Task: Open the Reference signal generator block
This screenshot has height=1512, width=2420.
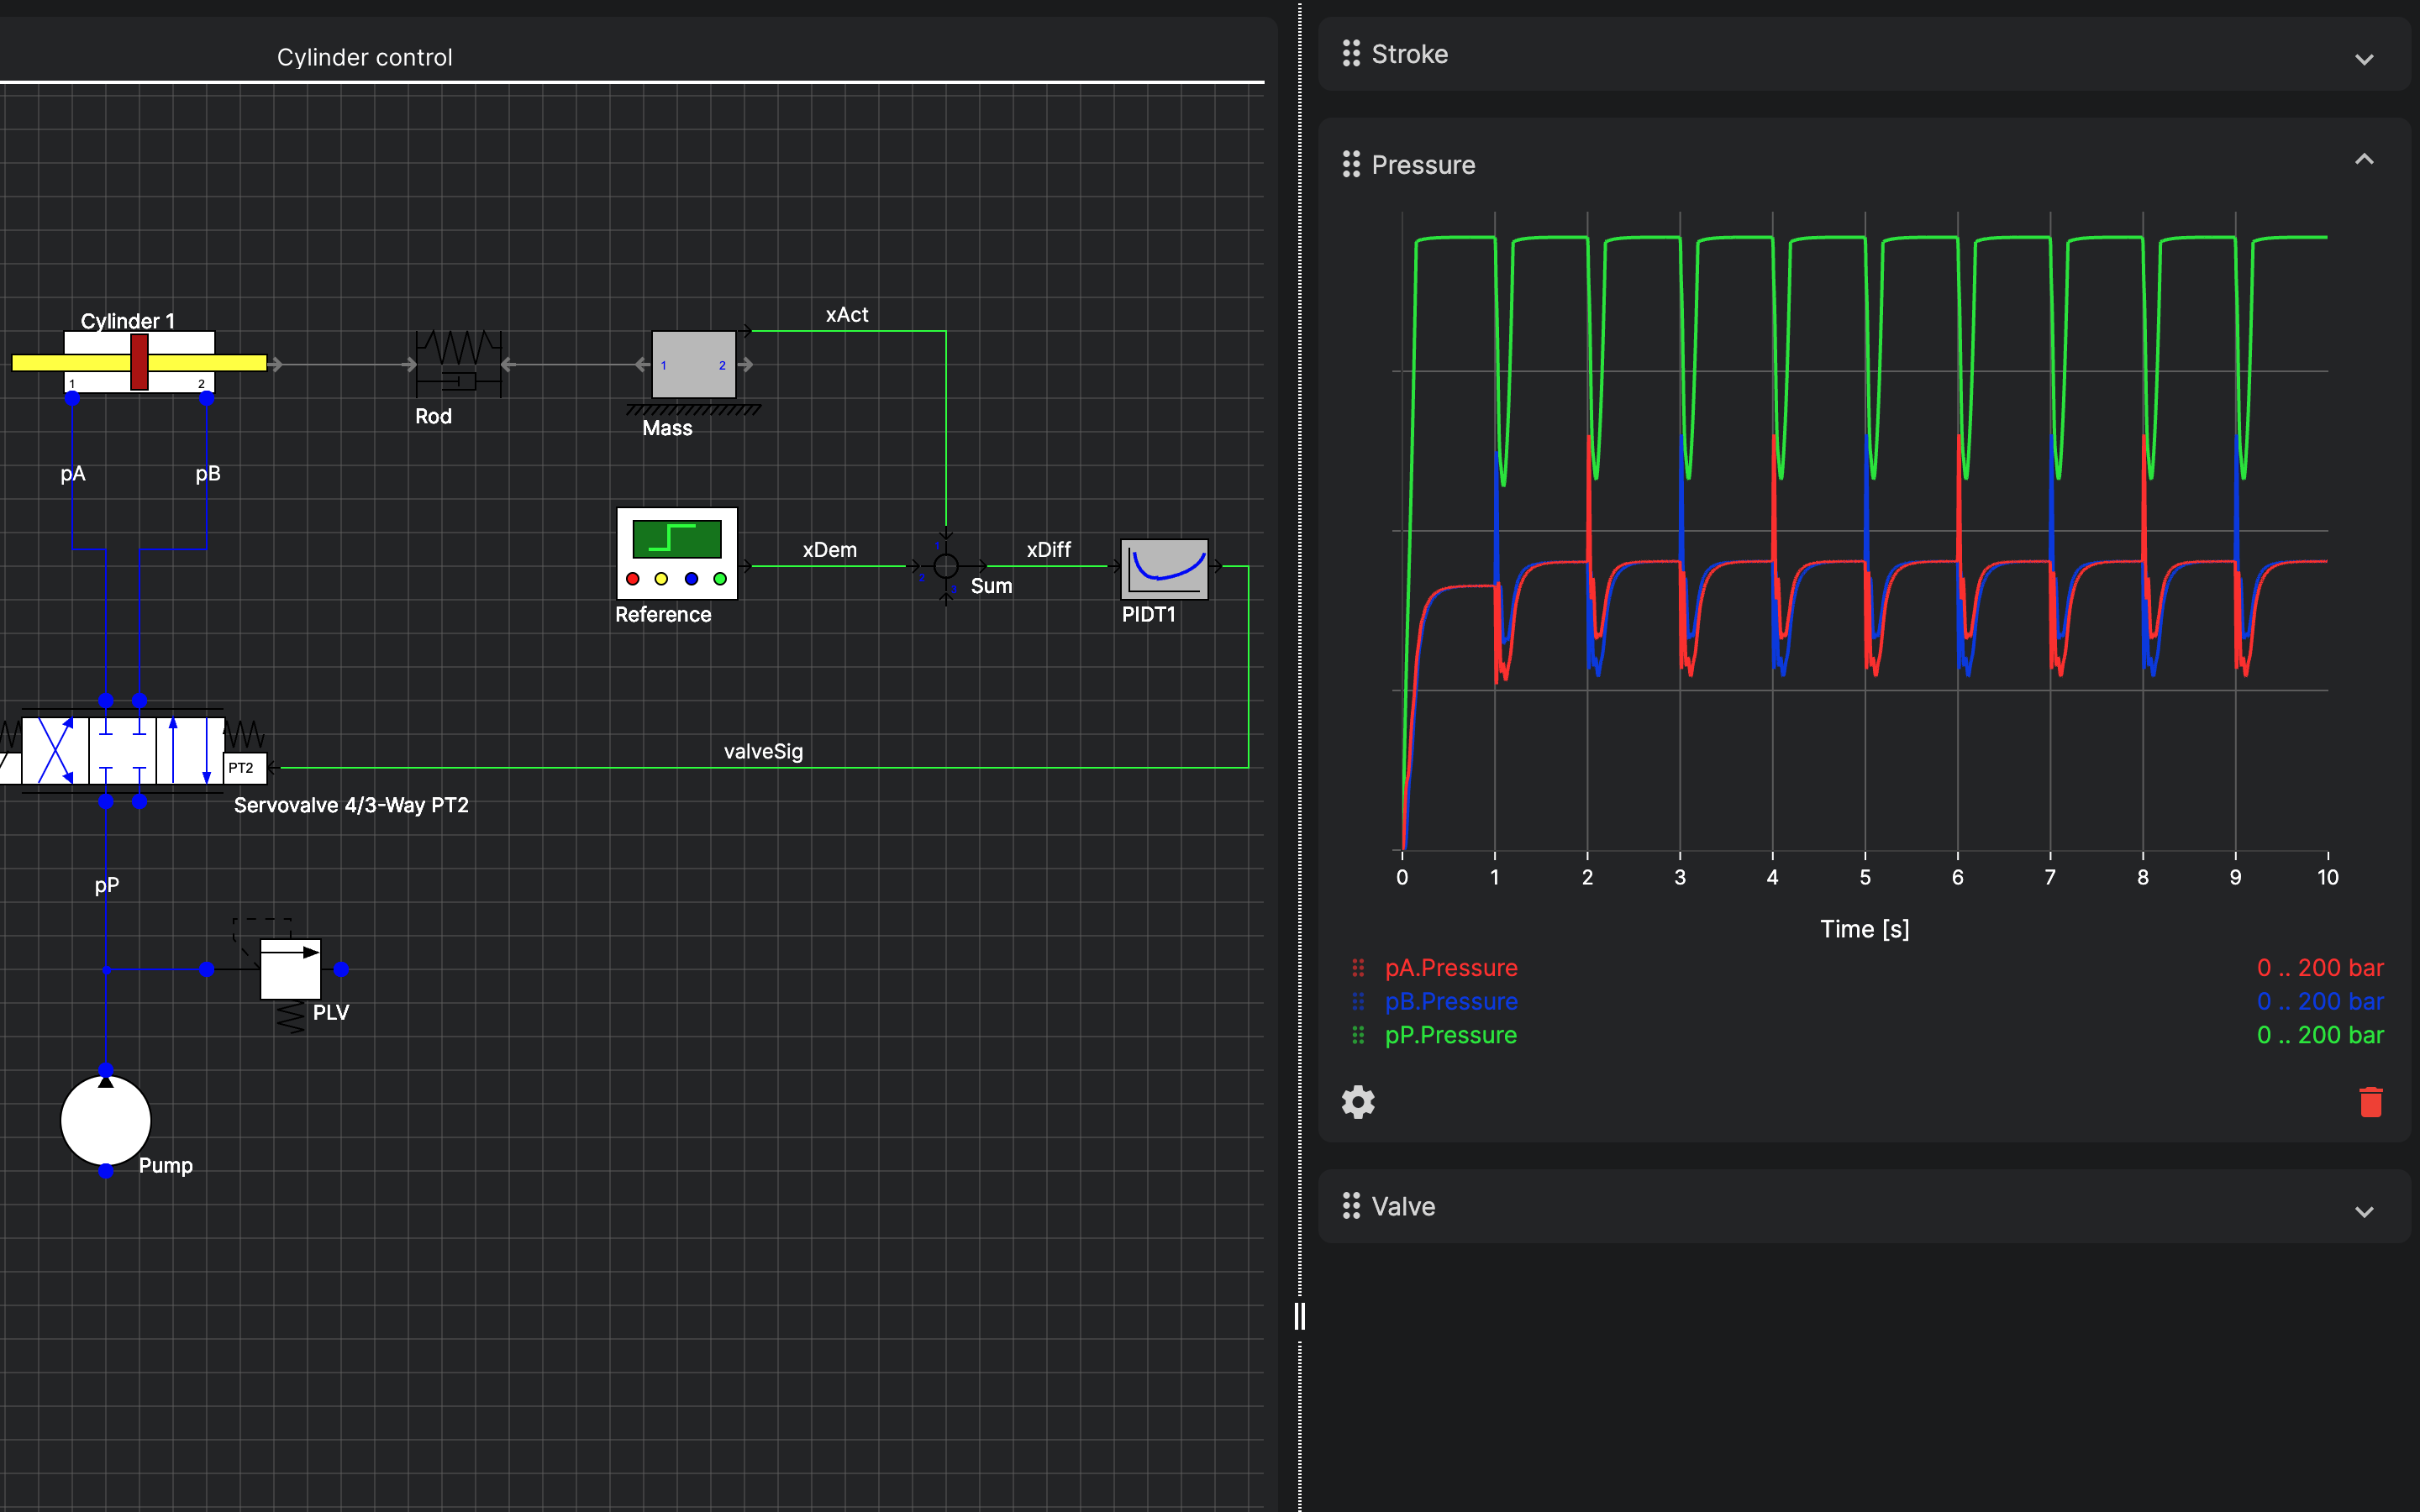Action: (x=677, y=553)
